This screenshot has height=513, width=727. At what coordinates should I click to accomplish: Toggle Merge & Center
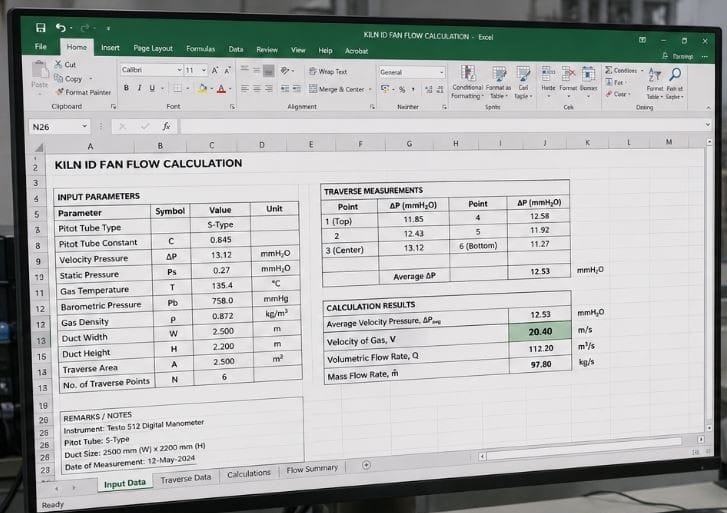point(337,89)
